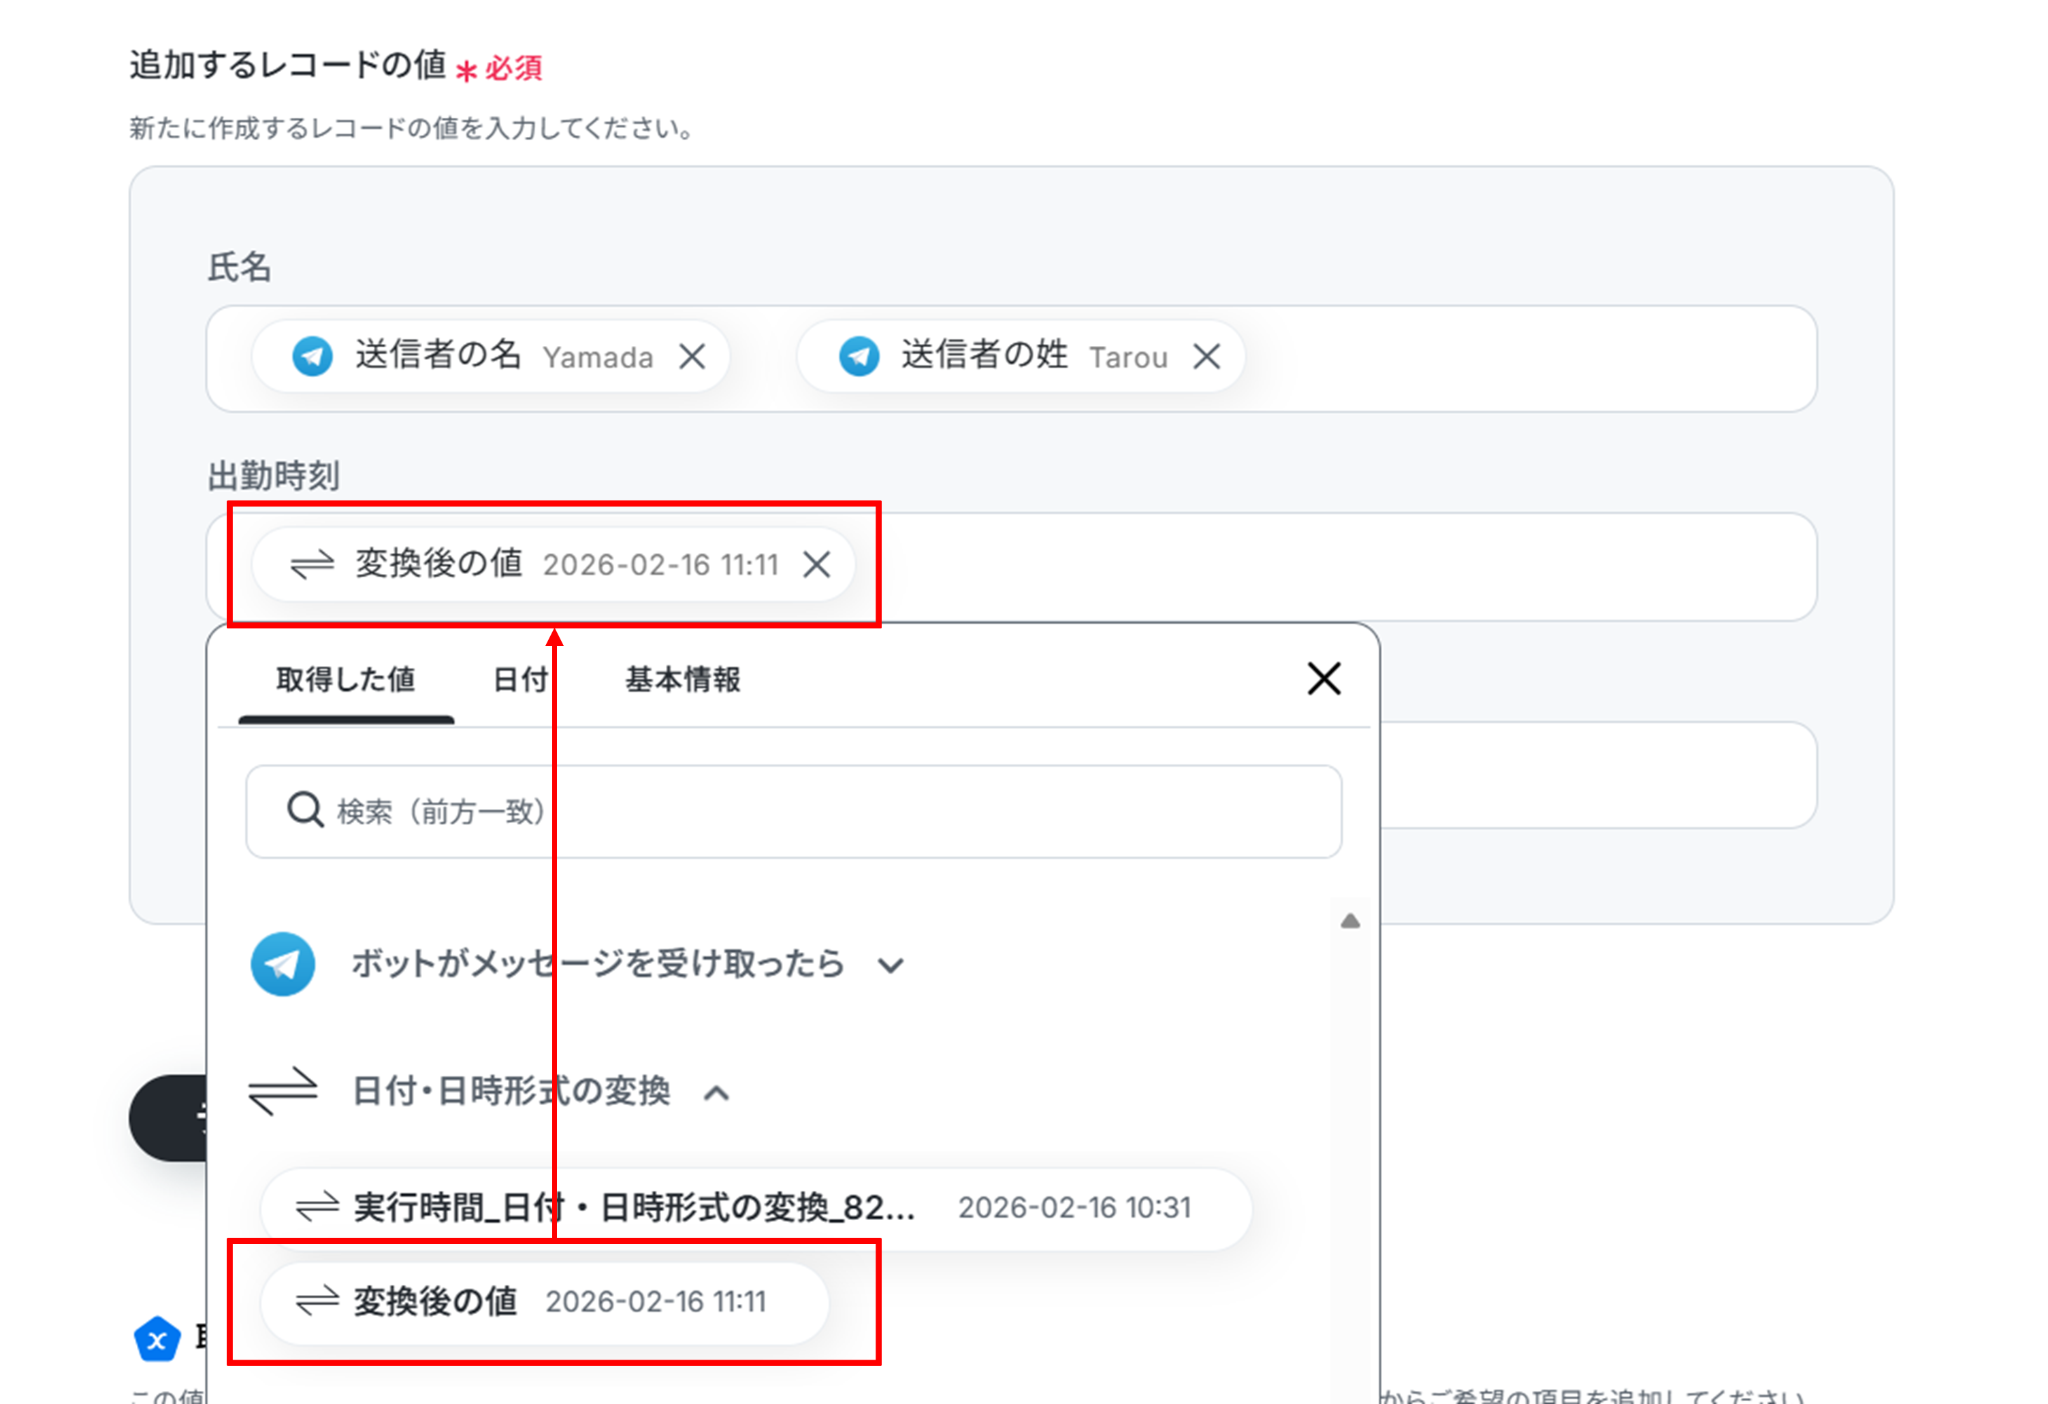2048x1404 pixels.
Task: Remove the 変換後の値 tag from 出勤時刻
Action: tap(817, 565)
